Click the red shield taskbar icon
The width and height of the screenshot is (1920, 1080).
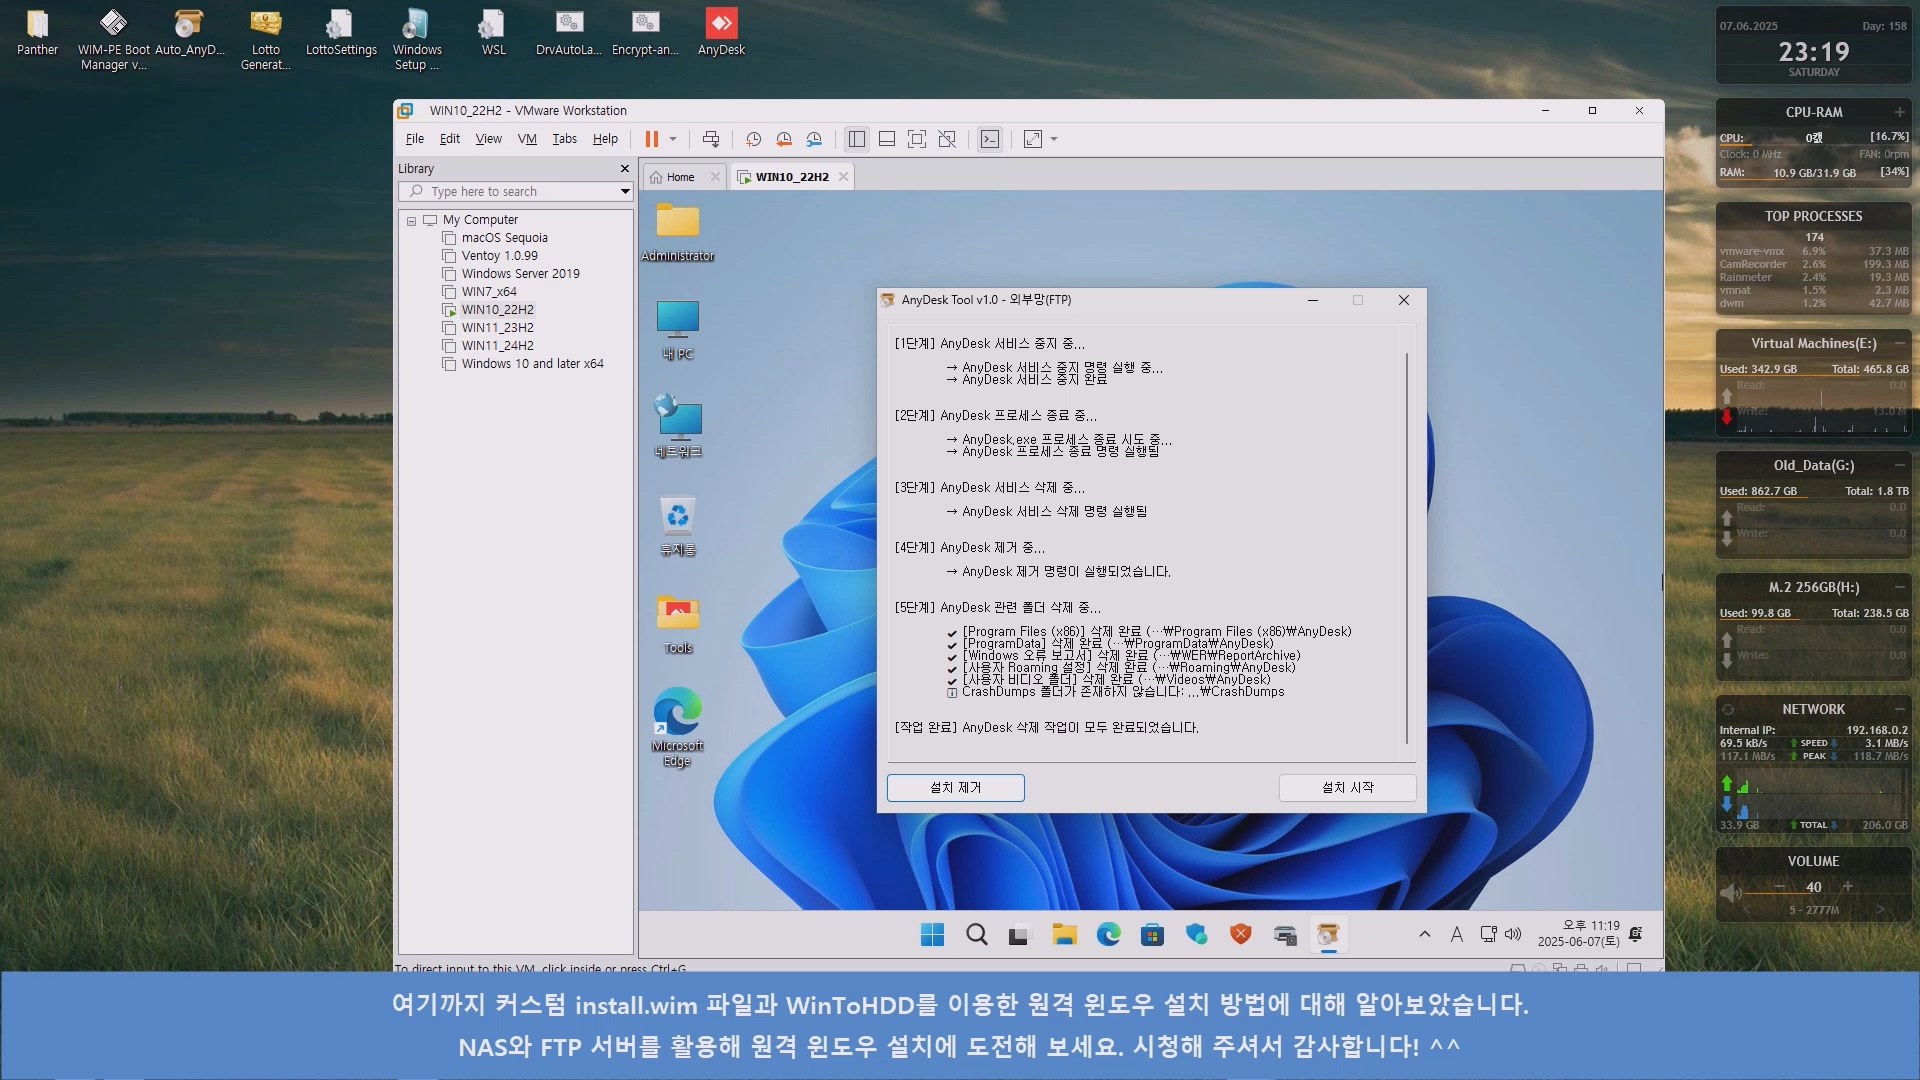coord(1241,935)
